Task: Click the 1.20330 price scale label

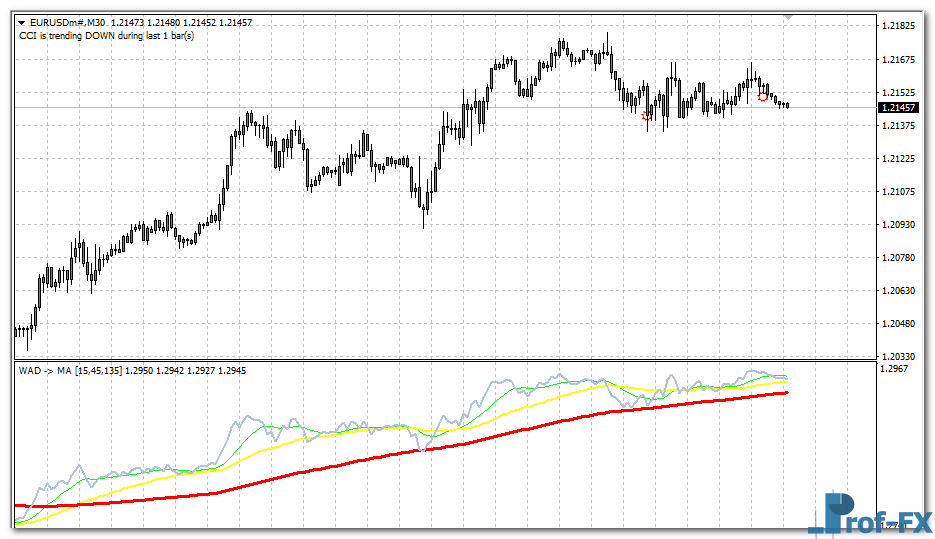Action: coord(900,356)
